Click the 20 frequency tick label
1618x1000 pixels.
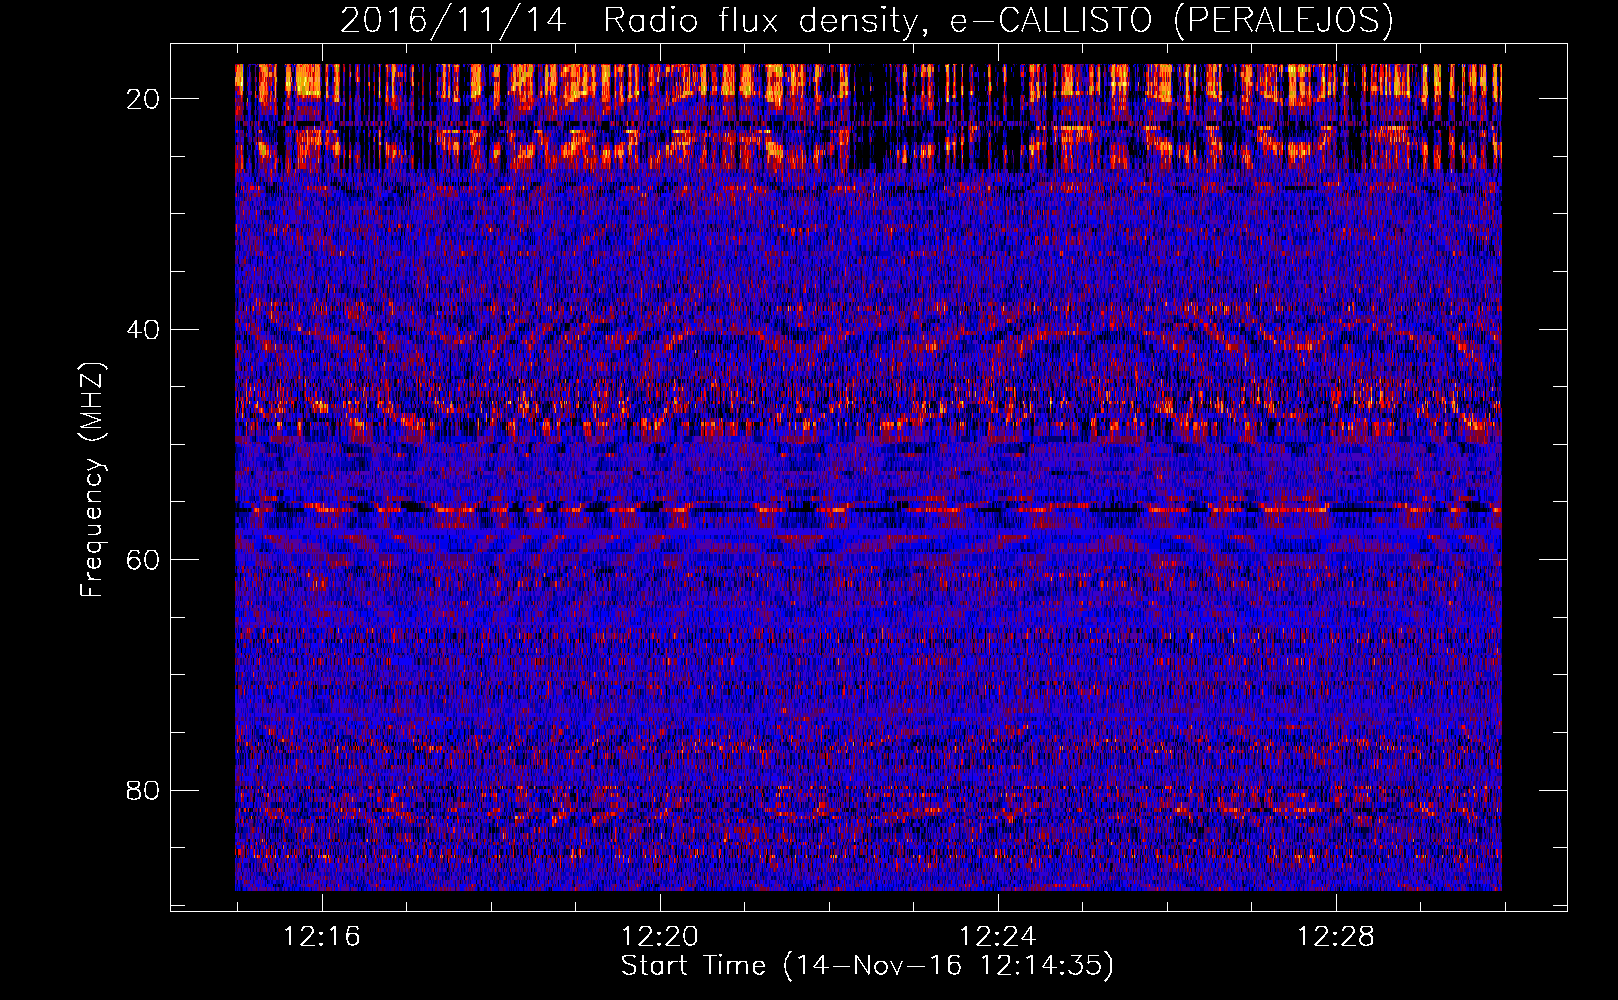[x=144, y=98]
